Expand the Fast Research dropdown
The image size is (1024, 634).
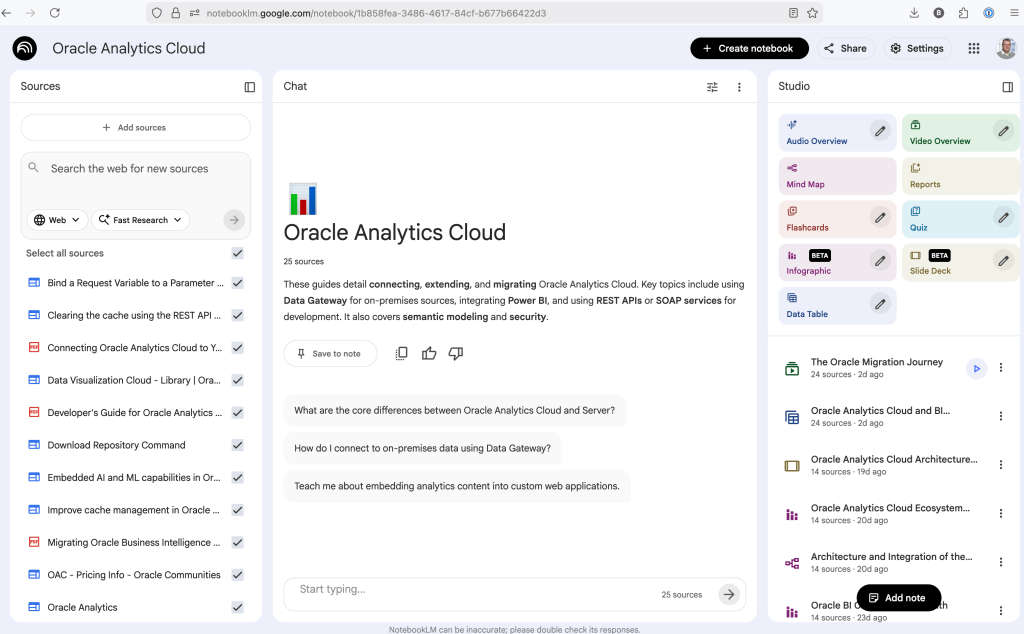tap(140, 220)
